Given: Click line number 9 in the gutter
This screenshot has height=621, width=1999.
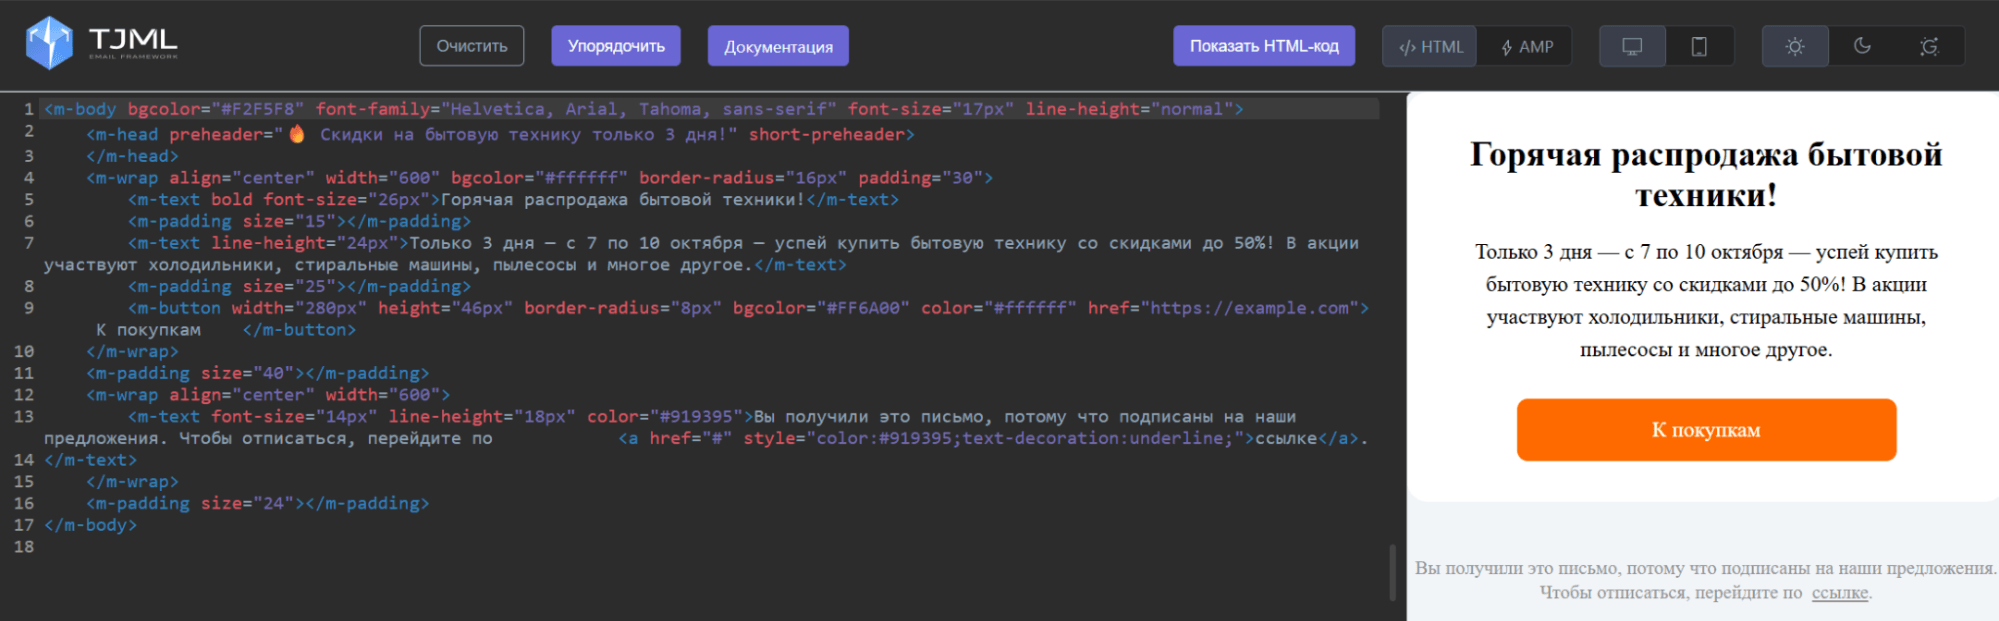Looking at the screenshot, I should 28,308.
